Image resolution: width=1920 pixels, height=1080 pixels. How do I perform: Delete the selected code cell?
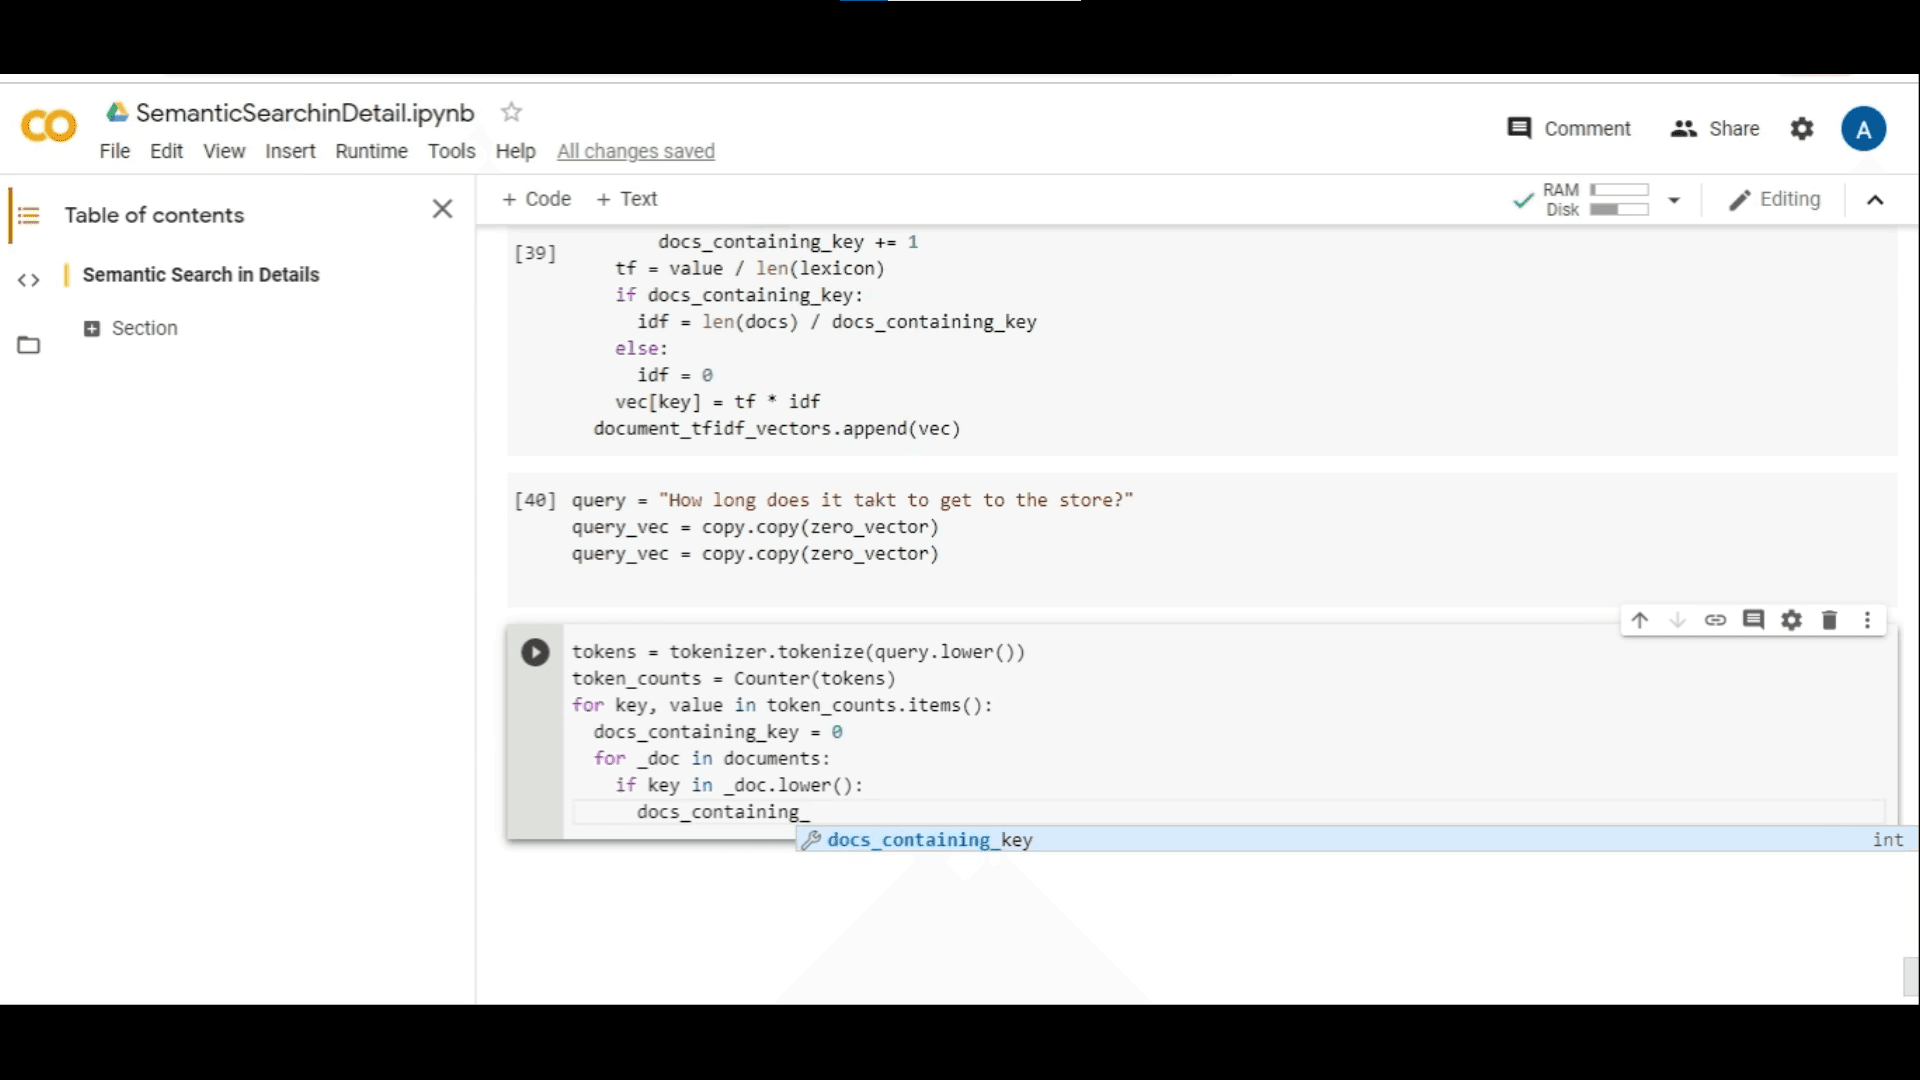pos(1830,620)
